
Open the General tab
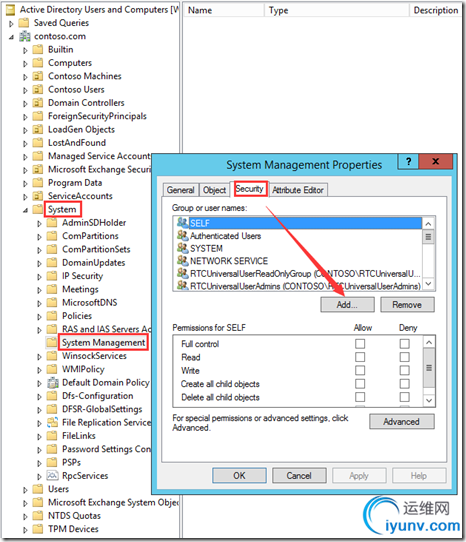pos(180,190)
